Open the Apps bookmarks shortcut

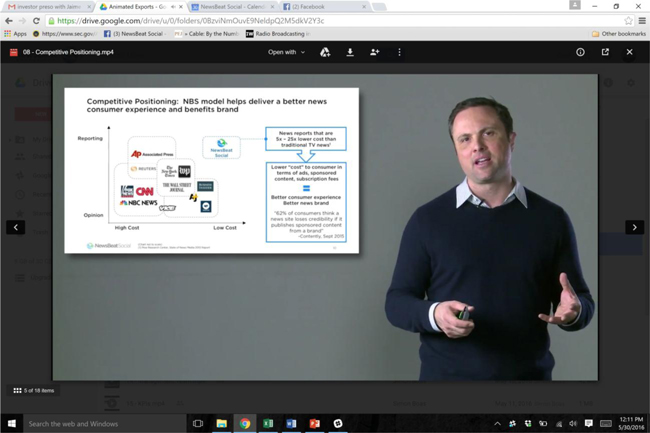click(14, 33)
